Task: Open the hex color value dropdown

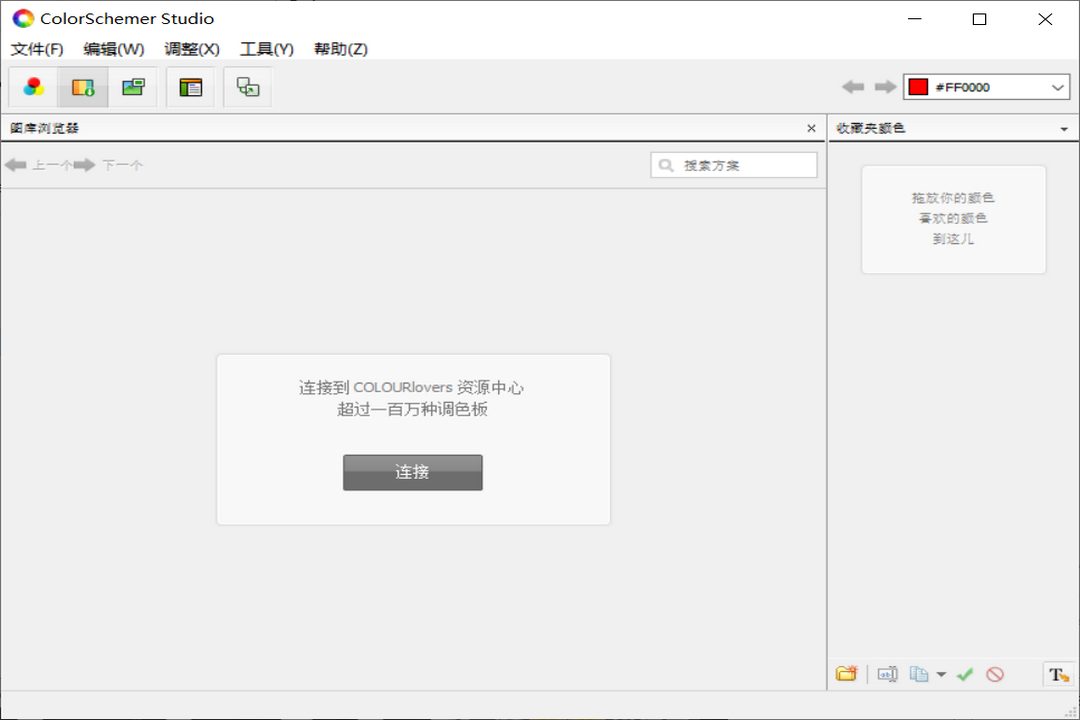Action: coord(1057,87)
